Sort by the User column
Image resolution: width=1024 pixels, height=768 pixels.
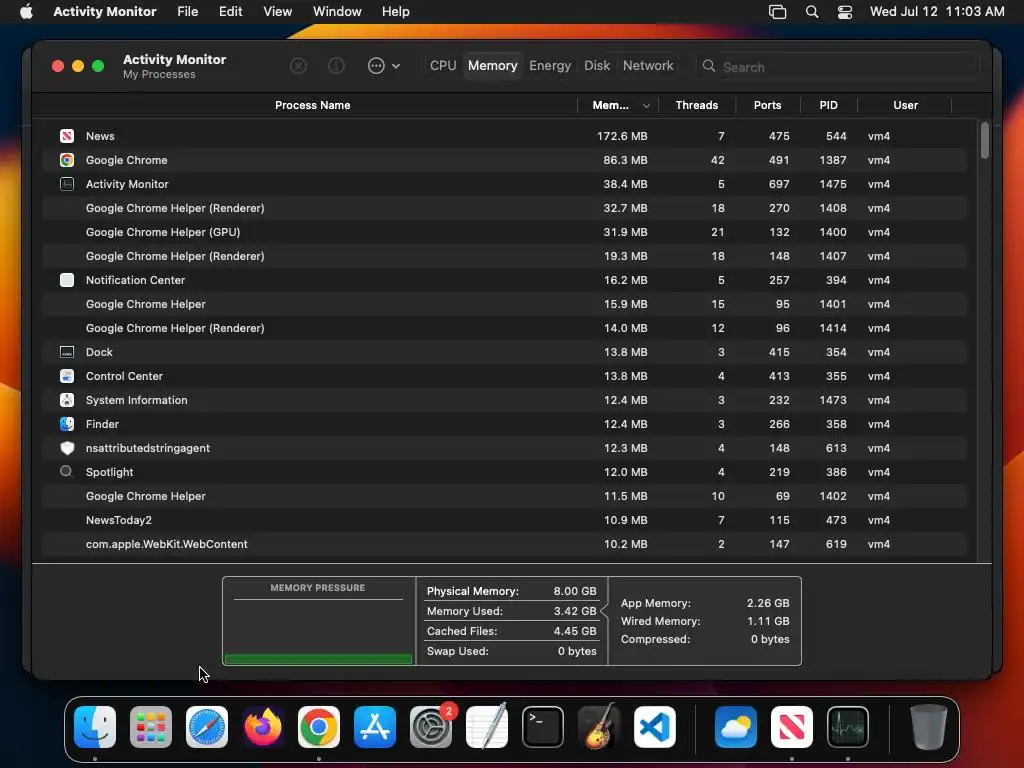tap(905, 105)
